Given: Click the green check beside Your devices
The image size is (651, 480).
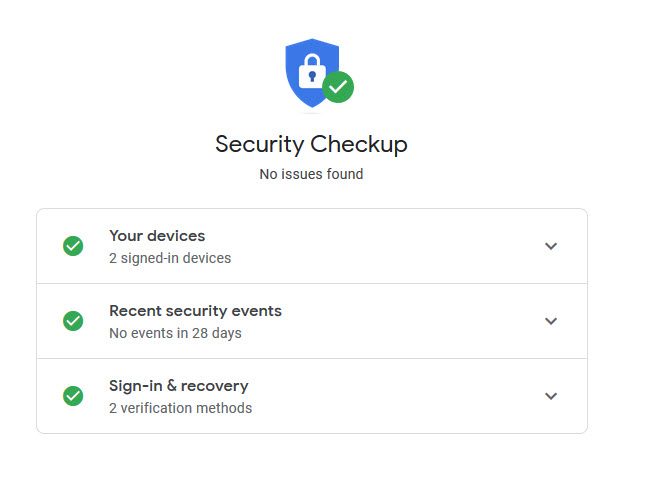Looking at the screenshot, I should pos(73,246).
